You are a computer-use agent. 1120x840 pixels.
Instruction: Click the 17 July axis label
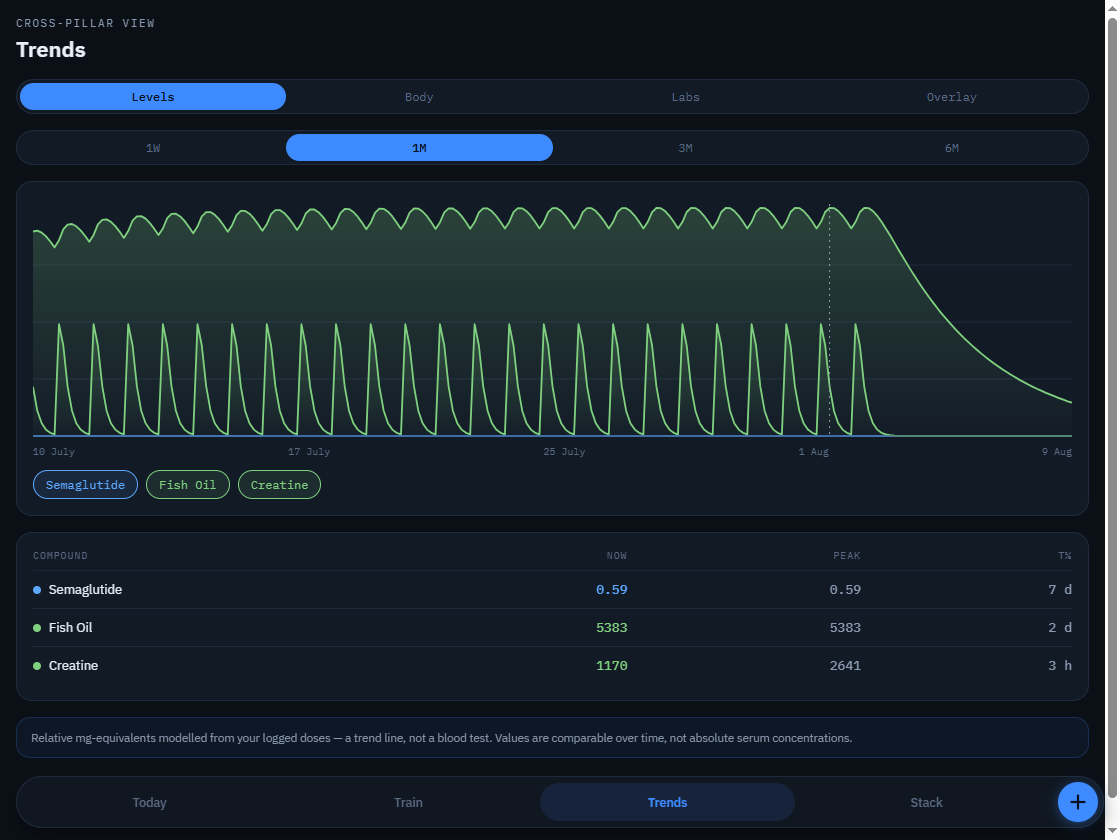pos(309,451)
